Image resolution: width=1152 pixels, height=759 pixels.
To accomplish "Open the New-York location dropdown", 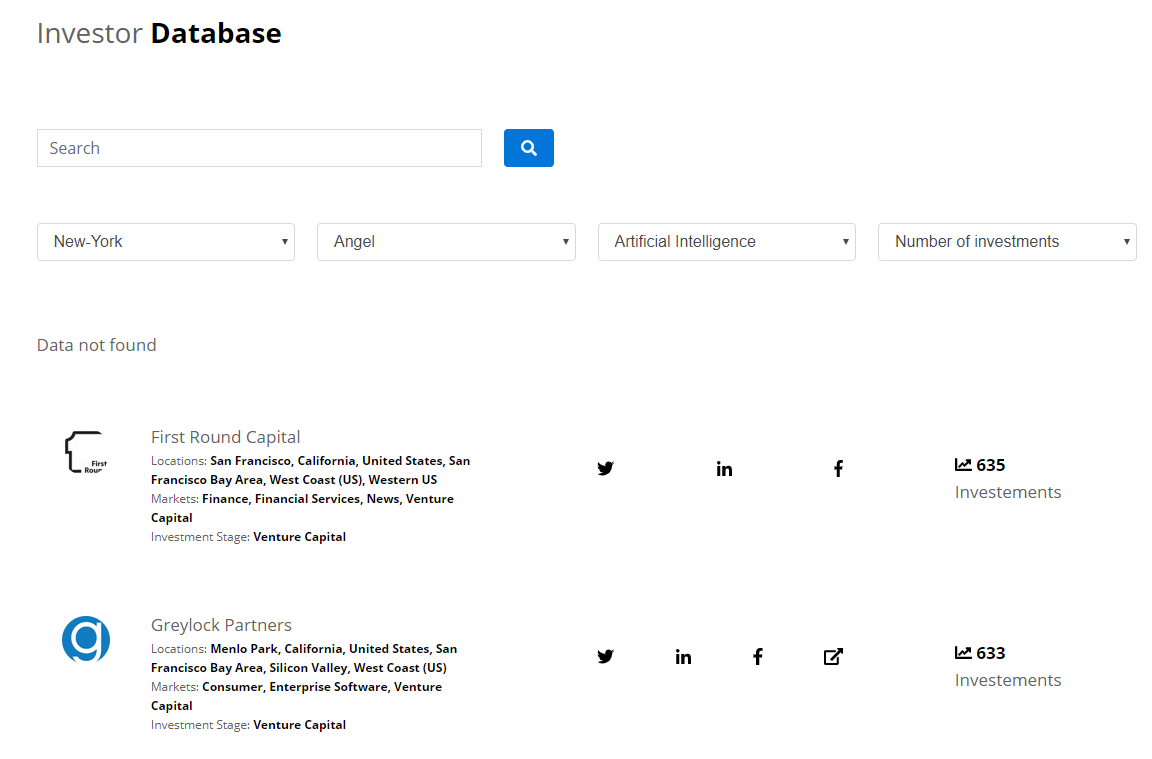I will coord(165,241).
